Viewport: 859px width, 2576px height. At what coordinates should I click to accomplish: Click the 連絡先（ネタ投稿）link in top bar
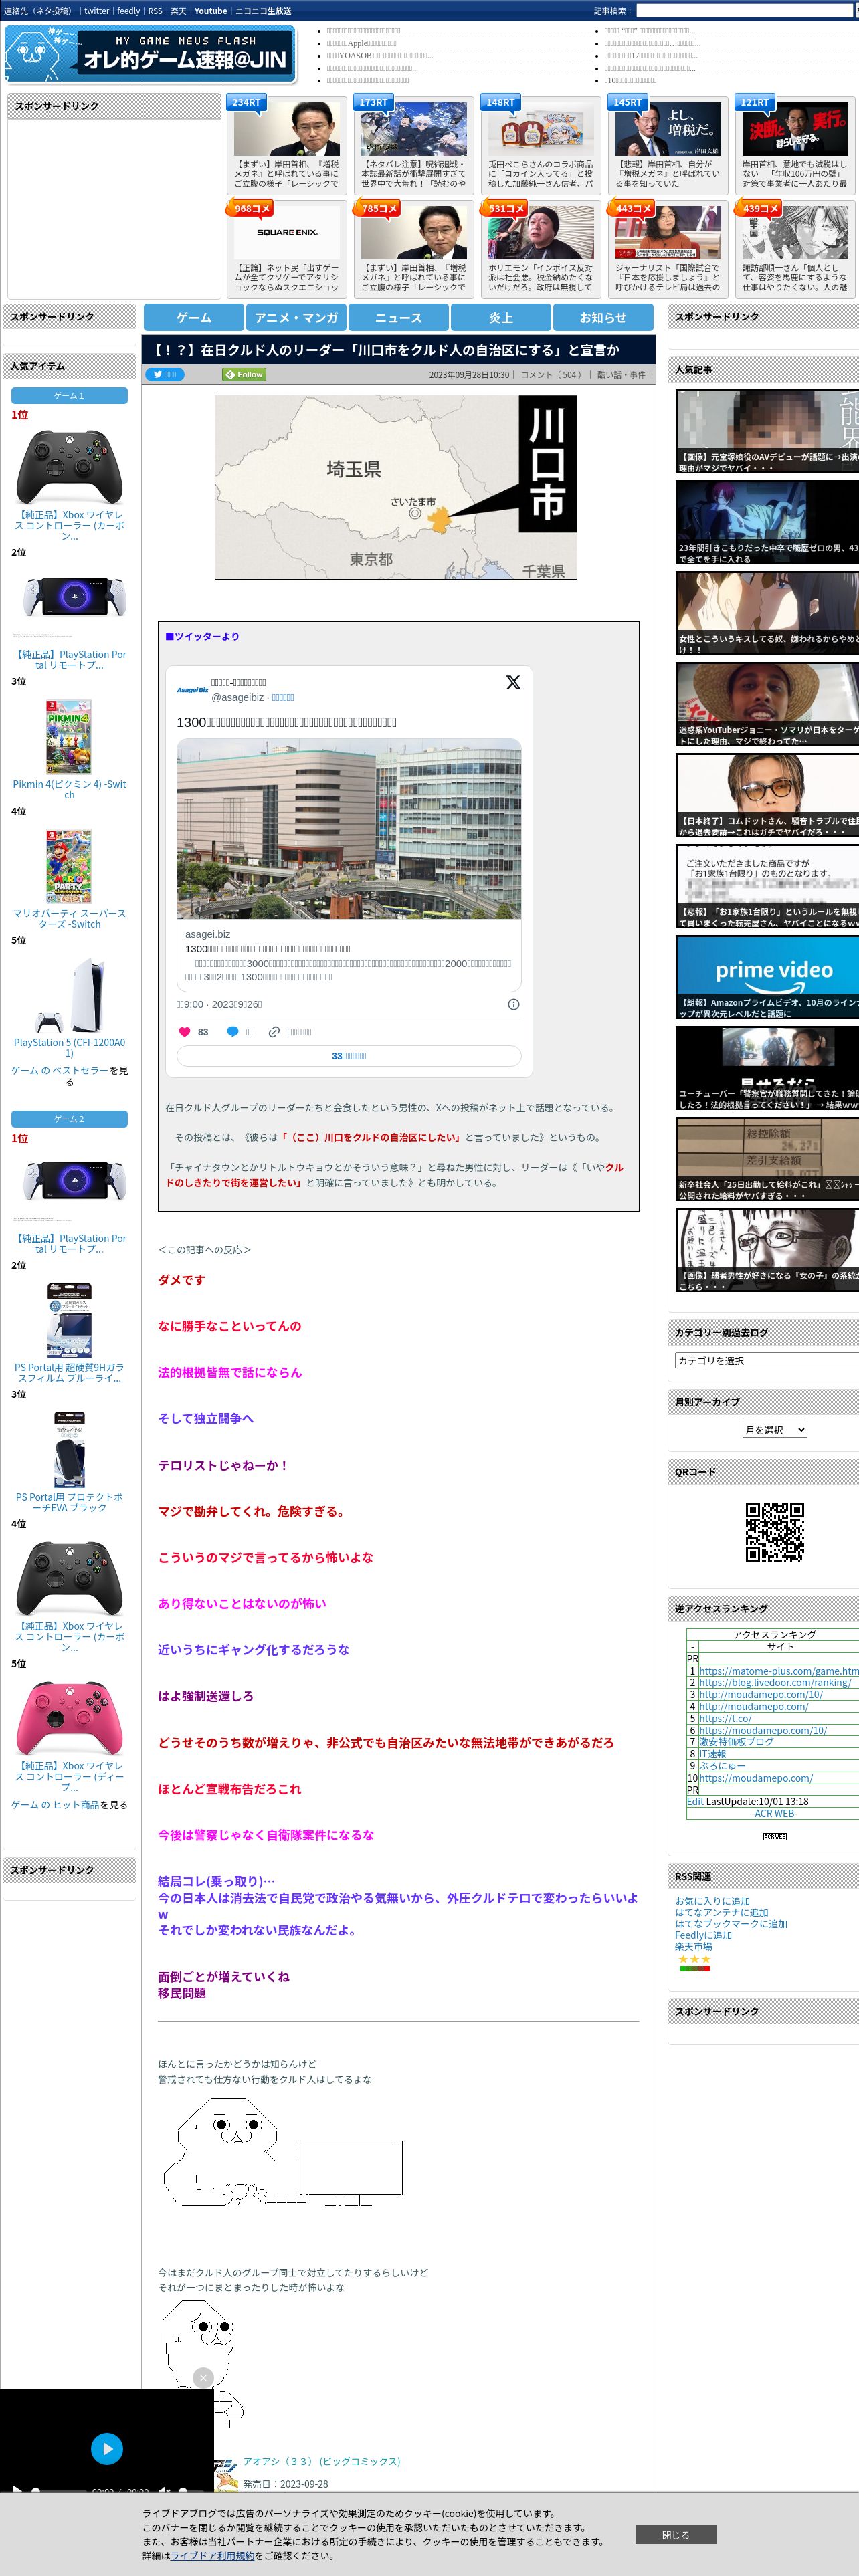(37, 11)
